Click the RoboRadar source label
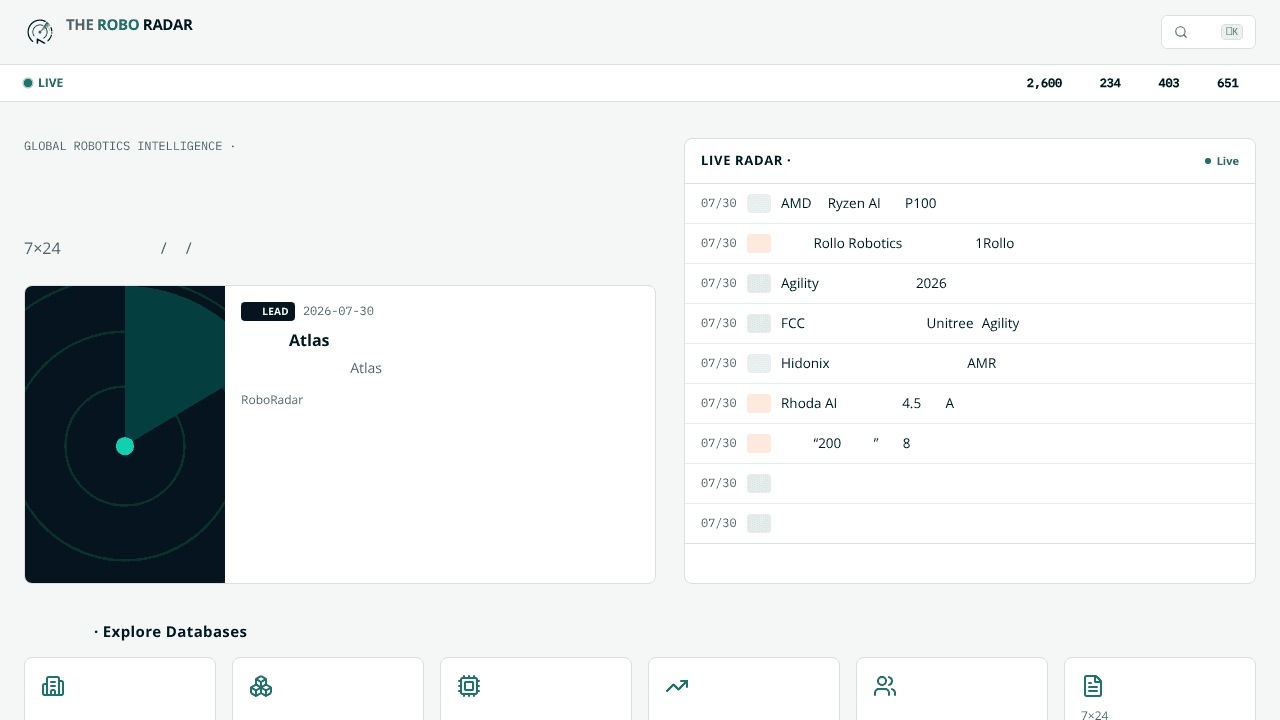1280x720 pixels. tap(272, 400)
